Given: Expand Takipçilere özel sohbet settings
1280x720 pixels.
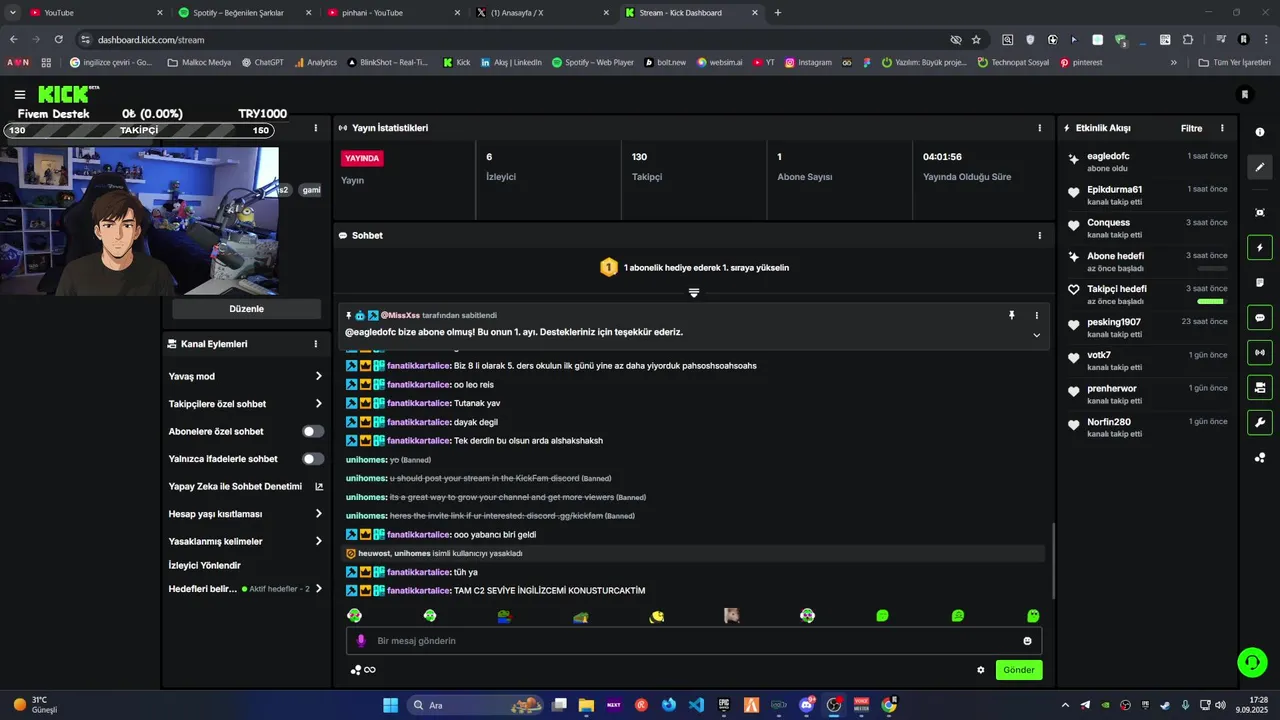Looking at the screenshot, I should point(319,404).
